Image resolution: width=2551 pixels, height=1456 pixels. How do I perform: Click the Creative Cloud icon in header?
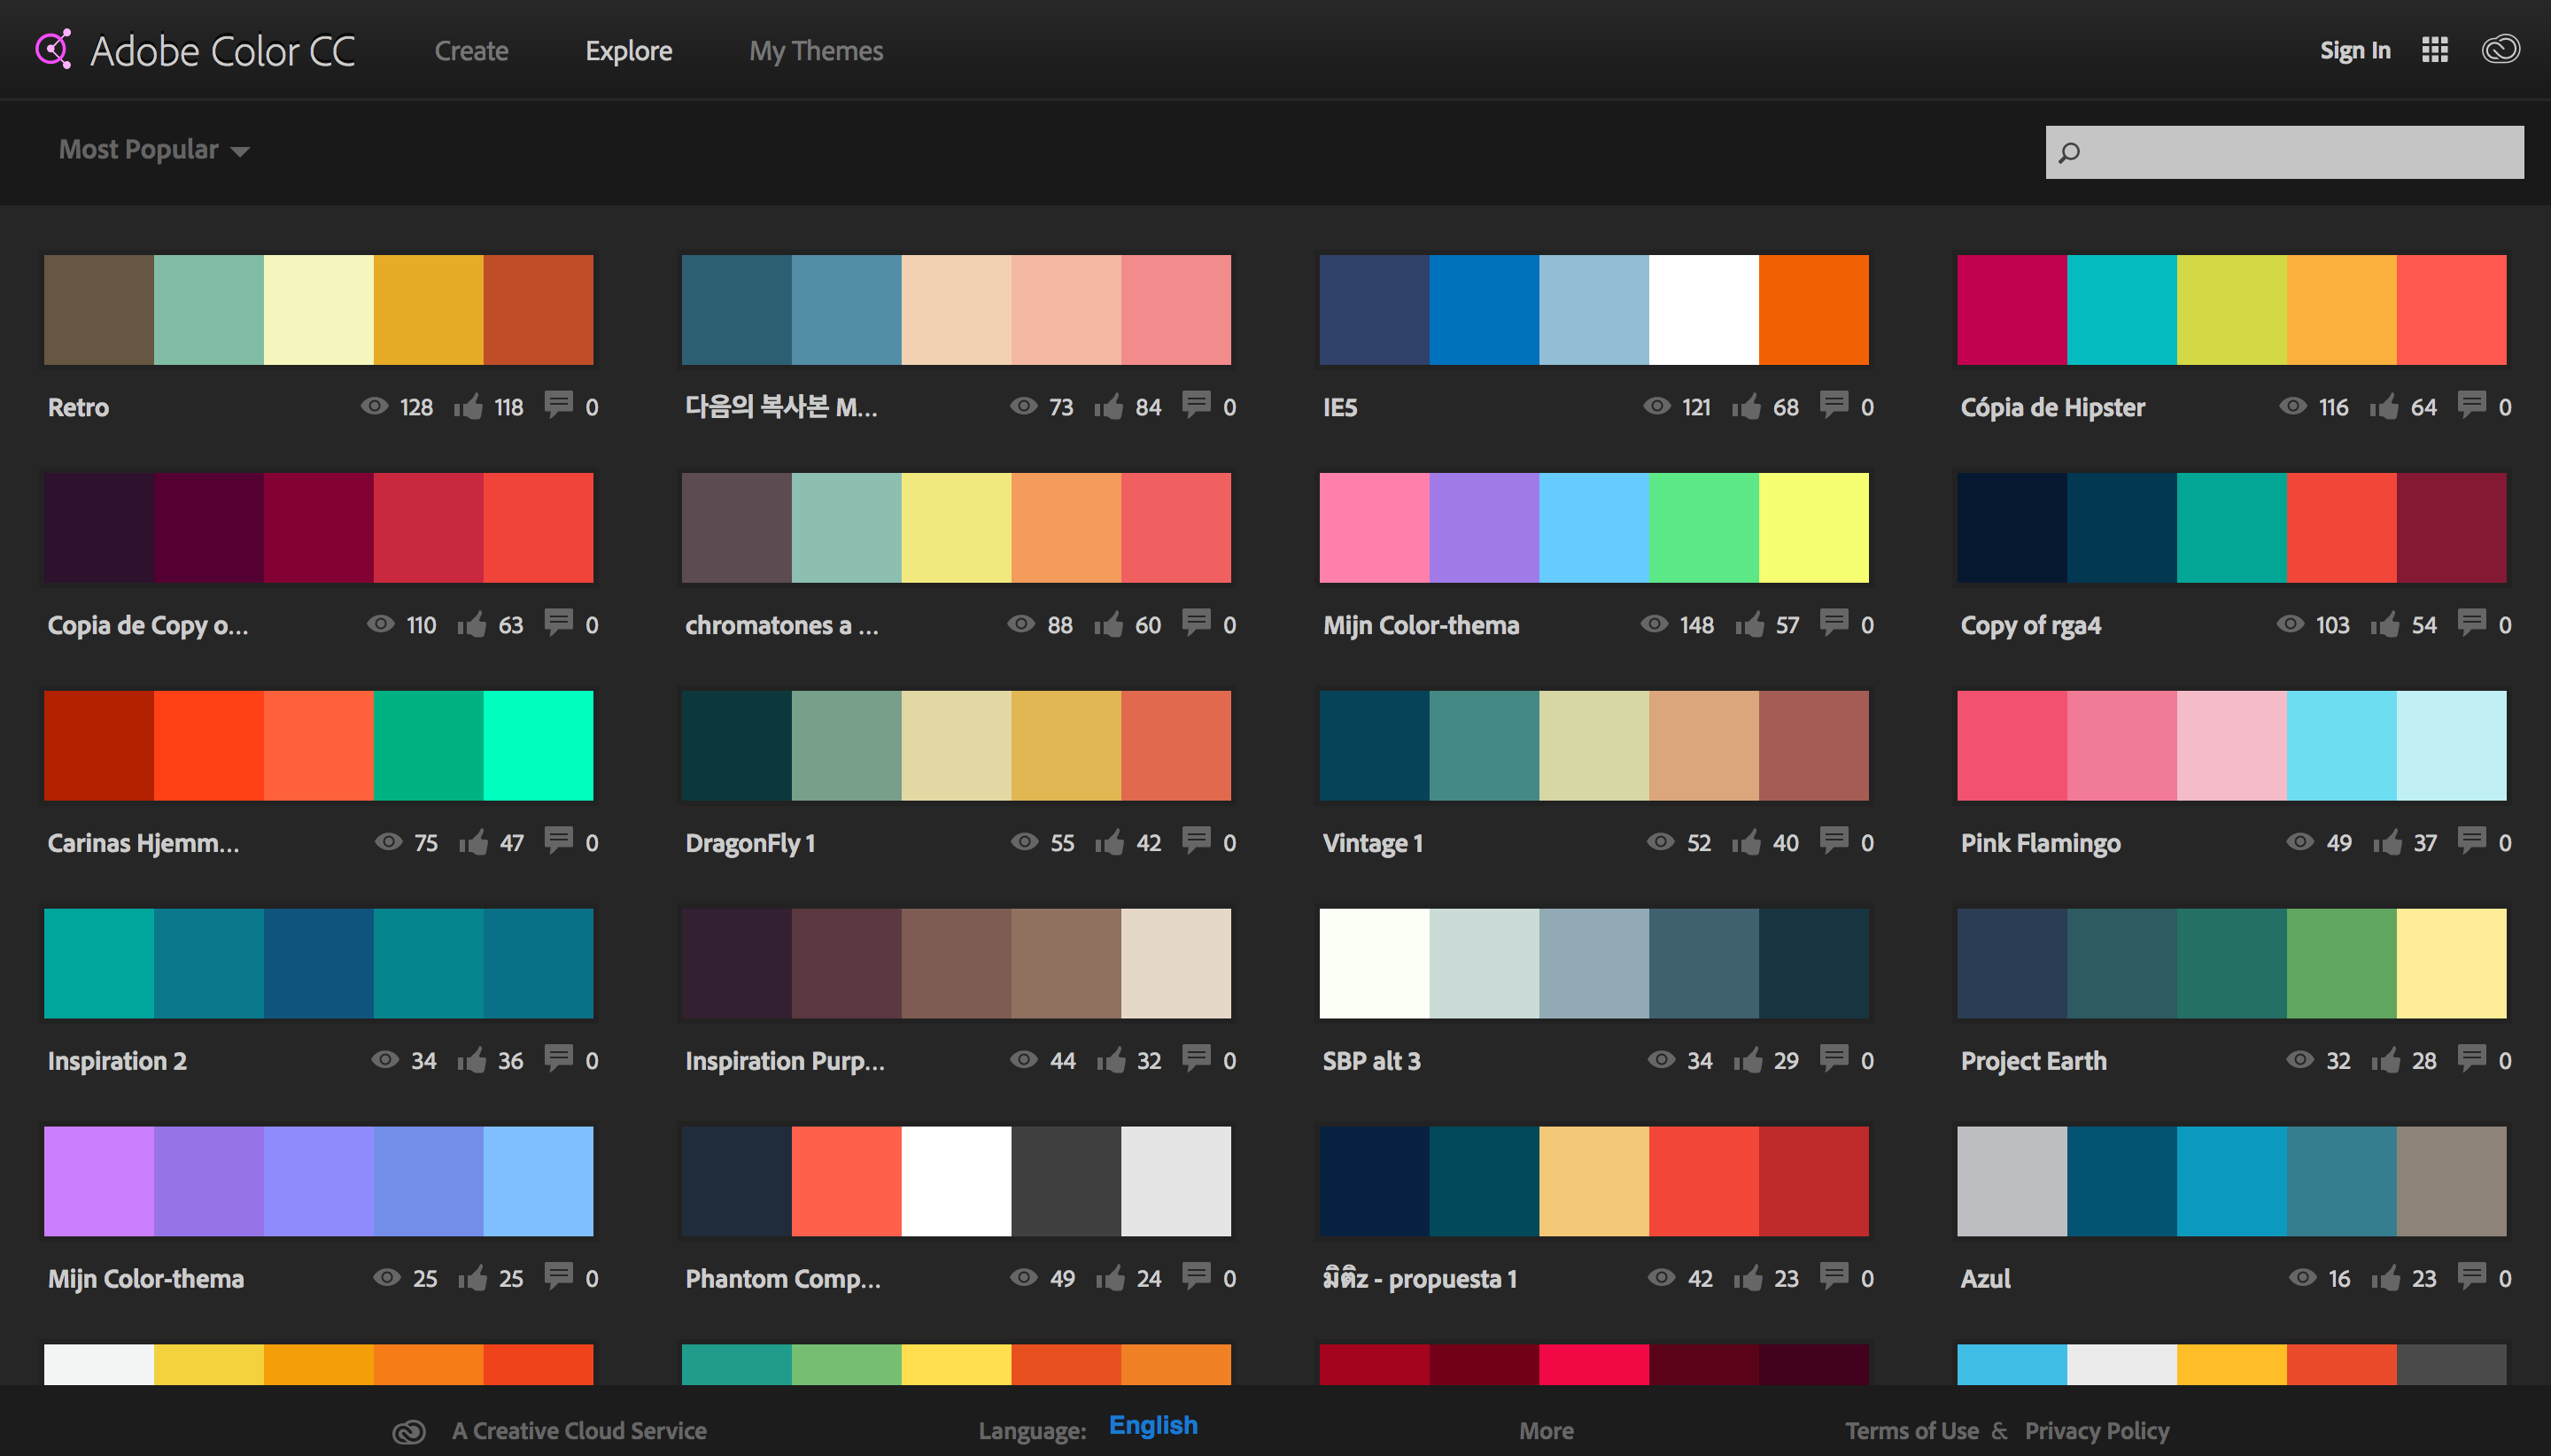(x=2500, y=49)
